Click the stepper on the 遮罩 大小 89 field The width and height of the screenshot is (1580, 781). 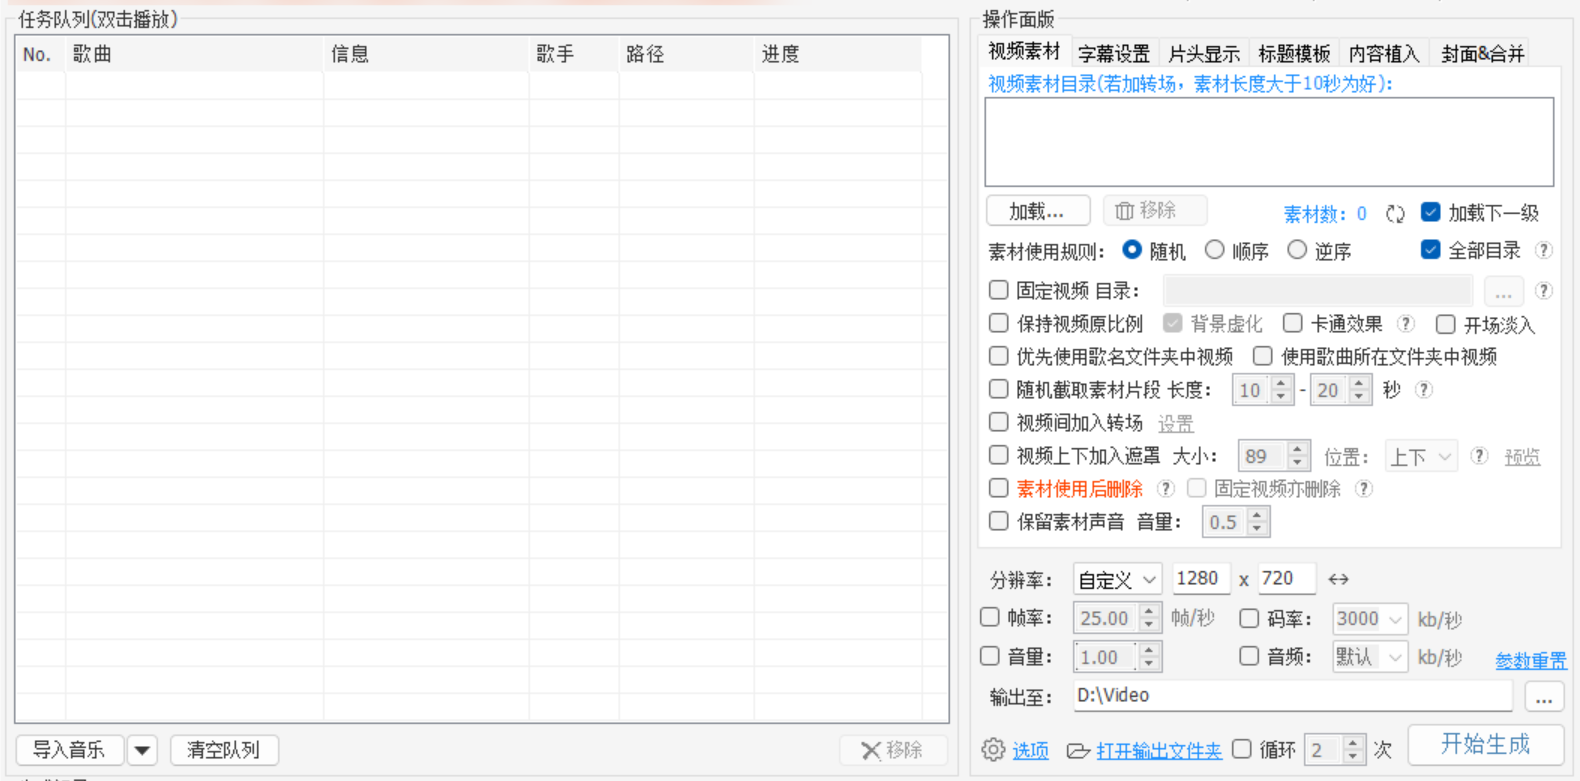(x=1298, y=456)
